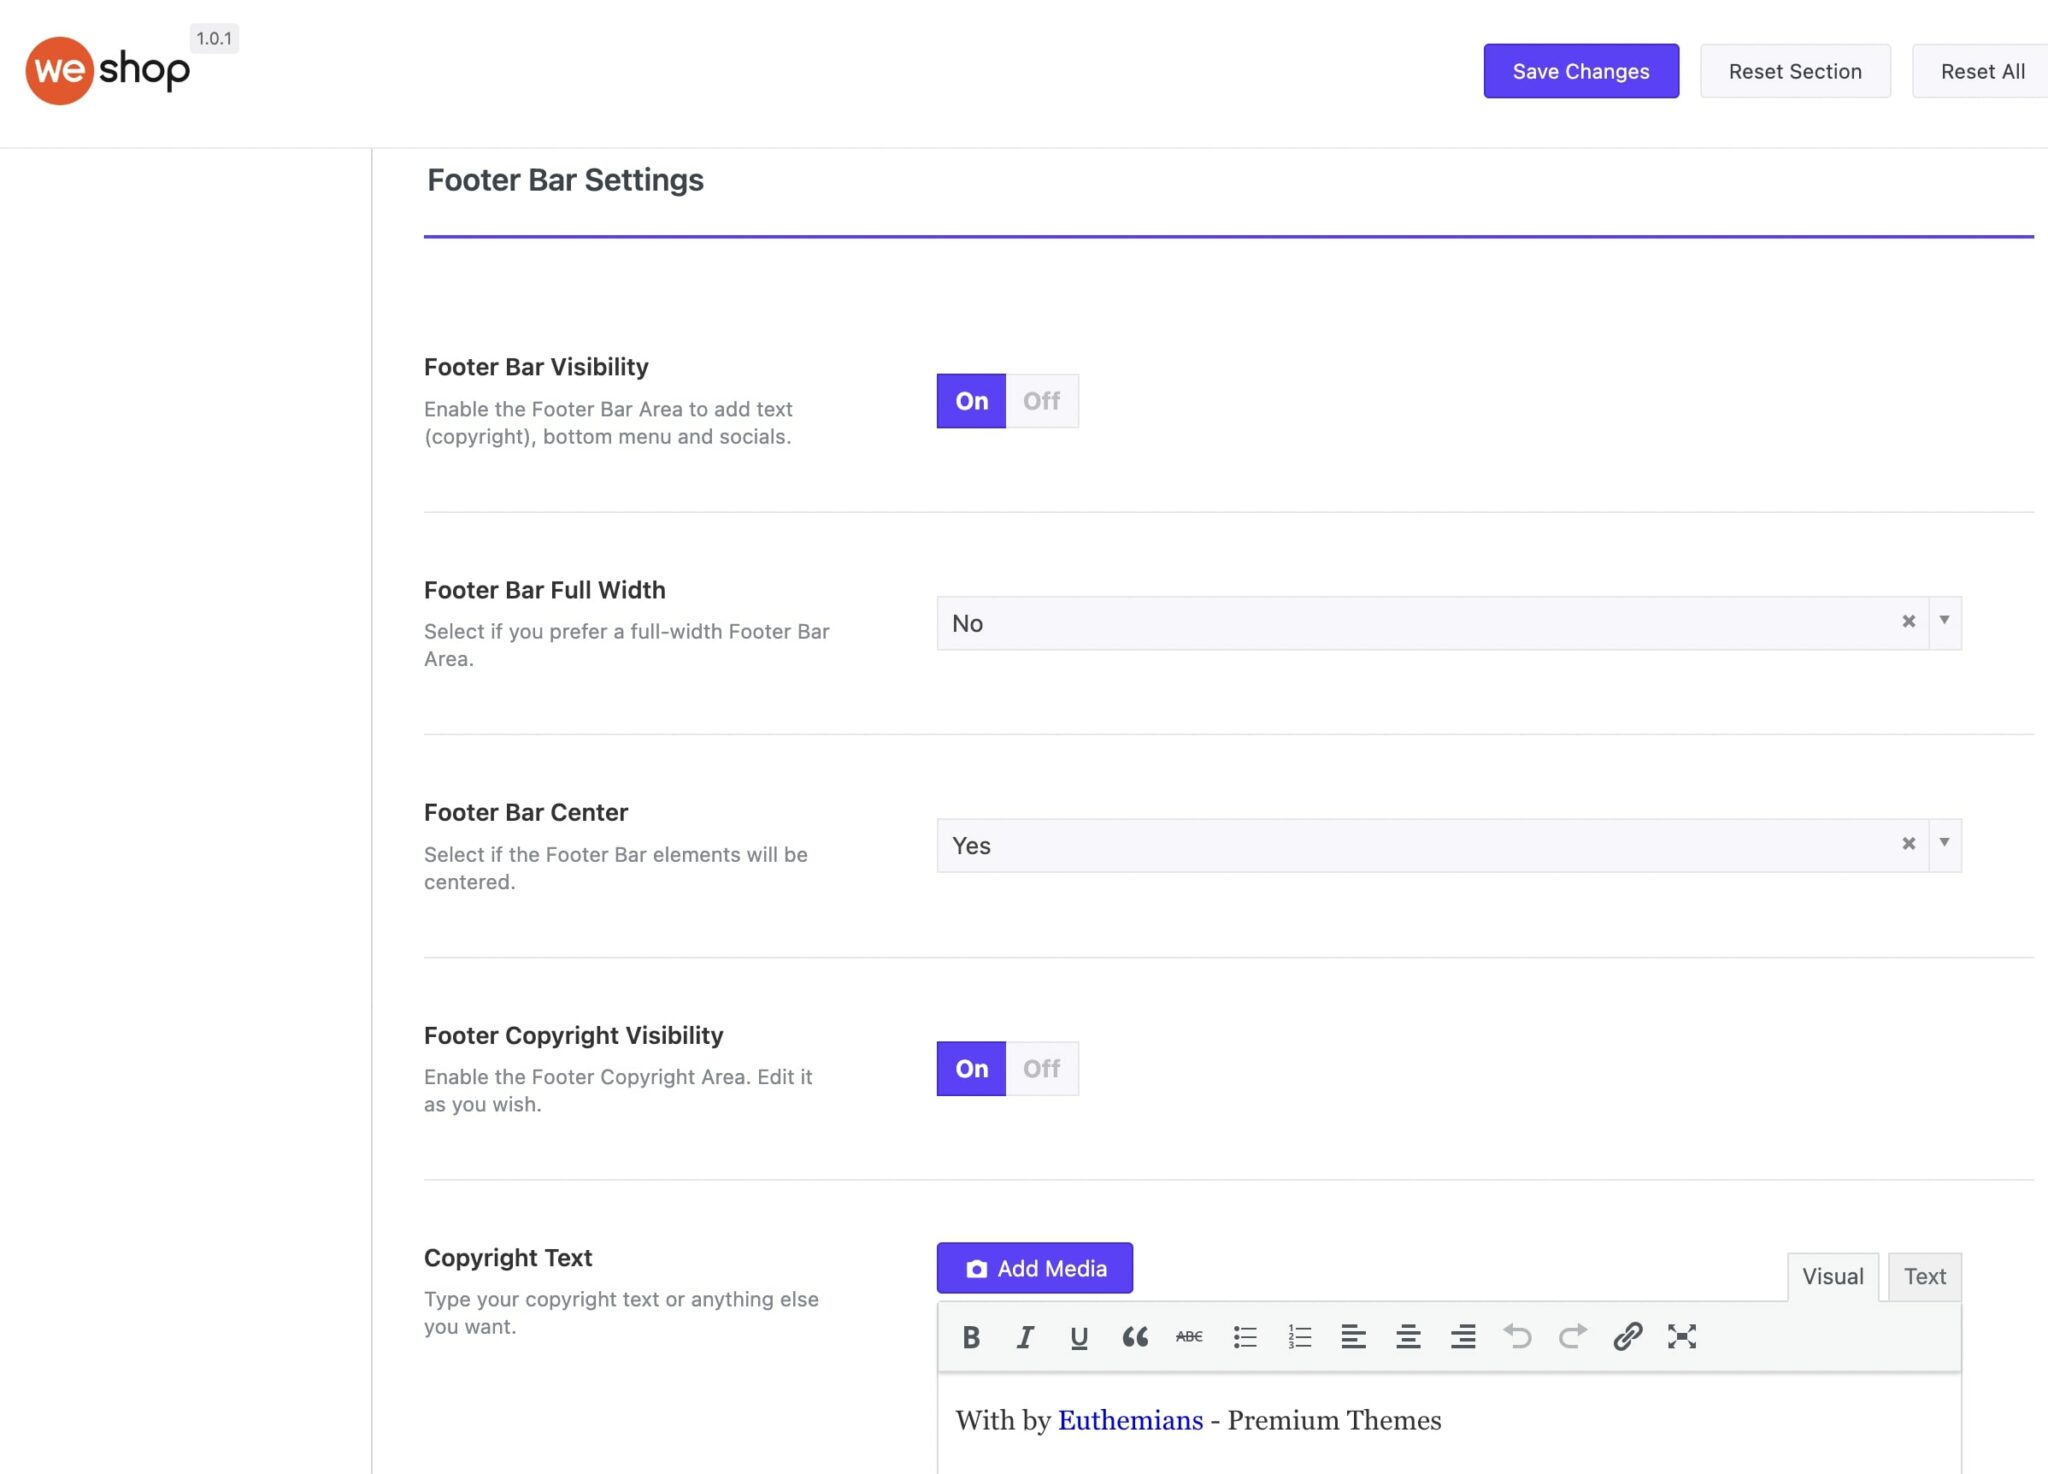This screenshot has width=2048, height=1474.
Task: Center-align the copyright text
Action: (1409, 1337)
